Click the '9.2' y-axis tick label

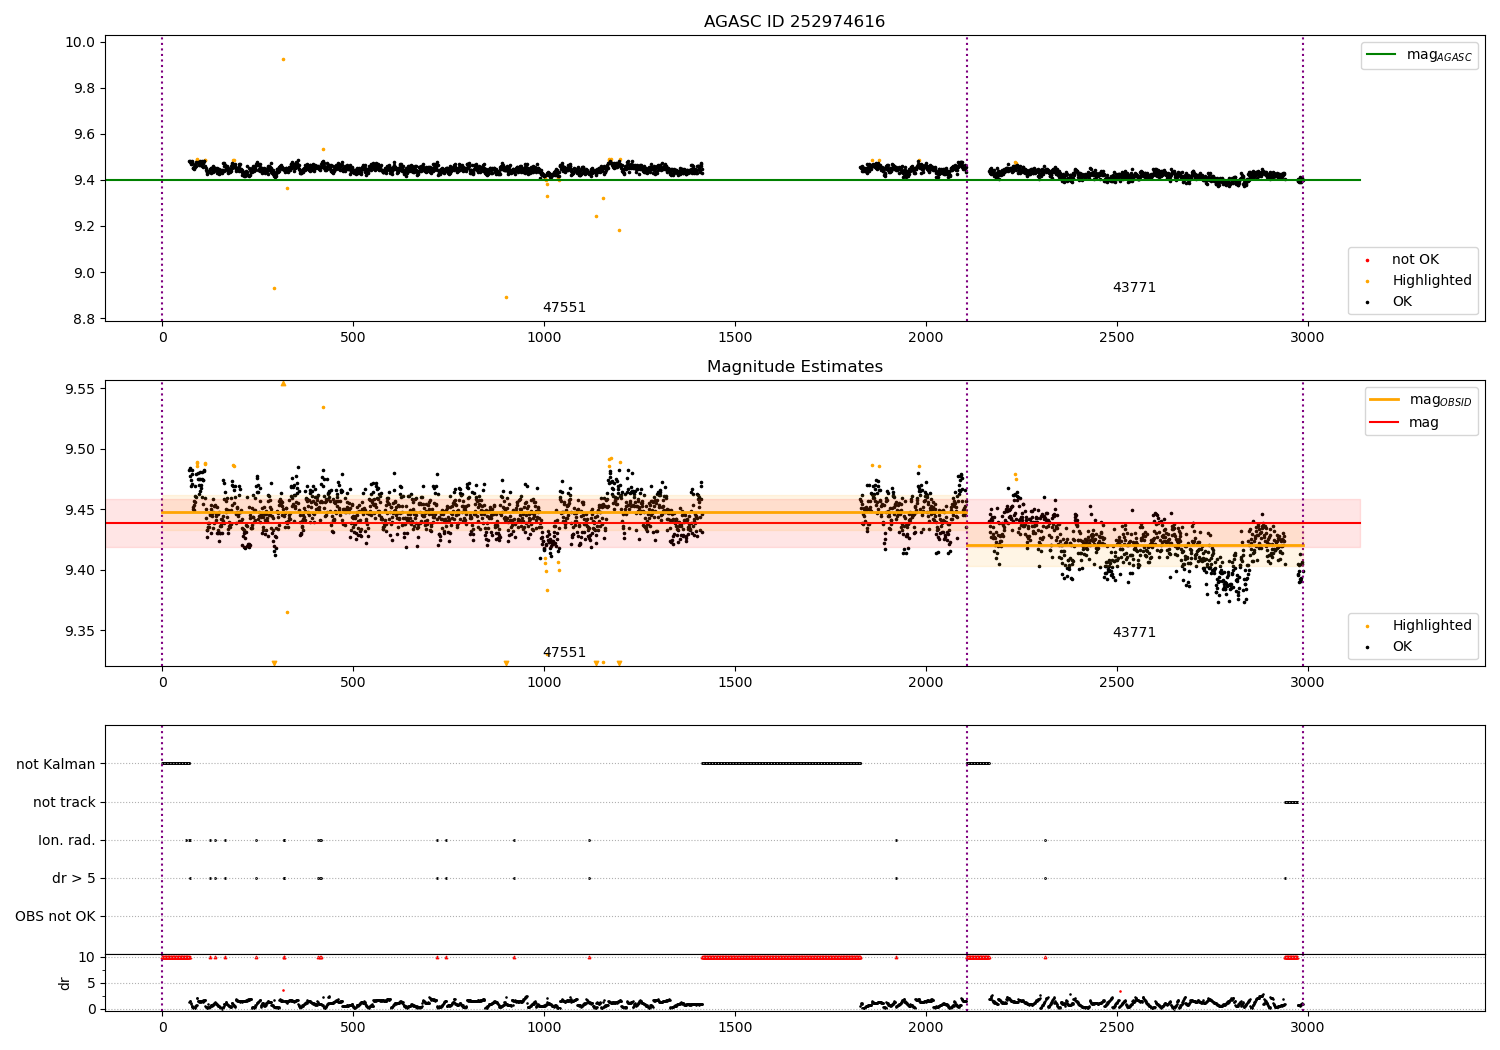pyautogui.click(x=84, y=227)
